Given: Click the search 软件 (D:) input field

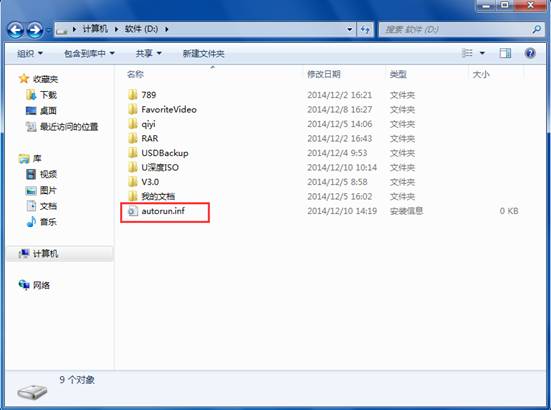Looking at the screenshot, I should [456, 30].
